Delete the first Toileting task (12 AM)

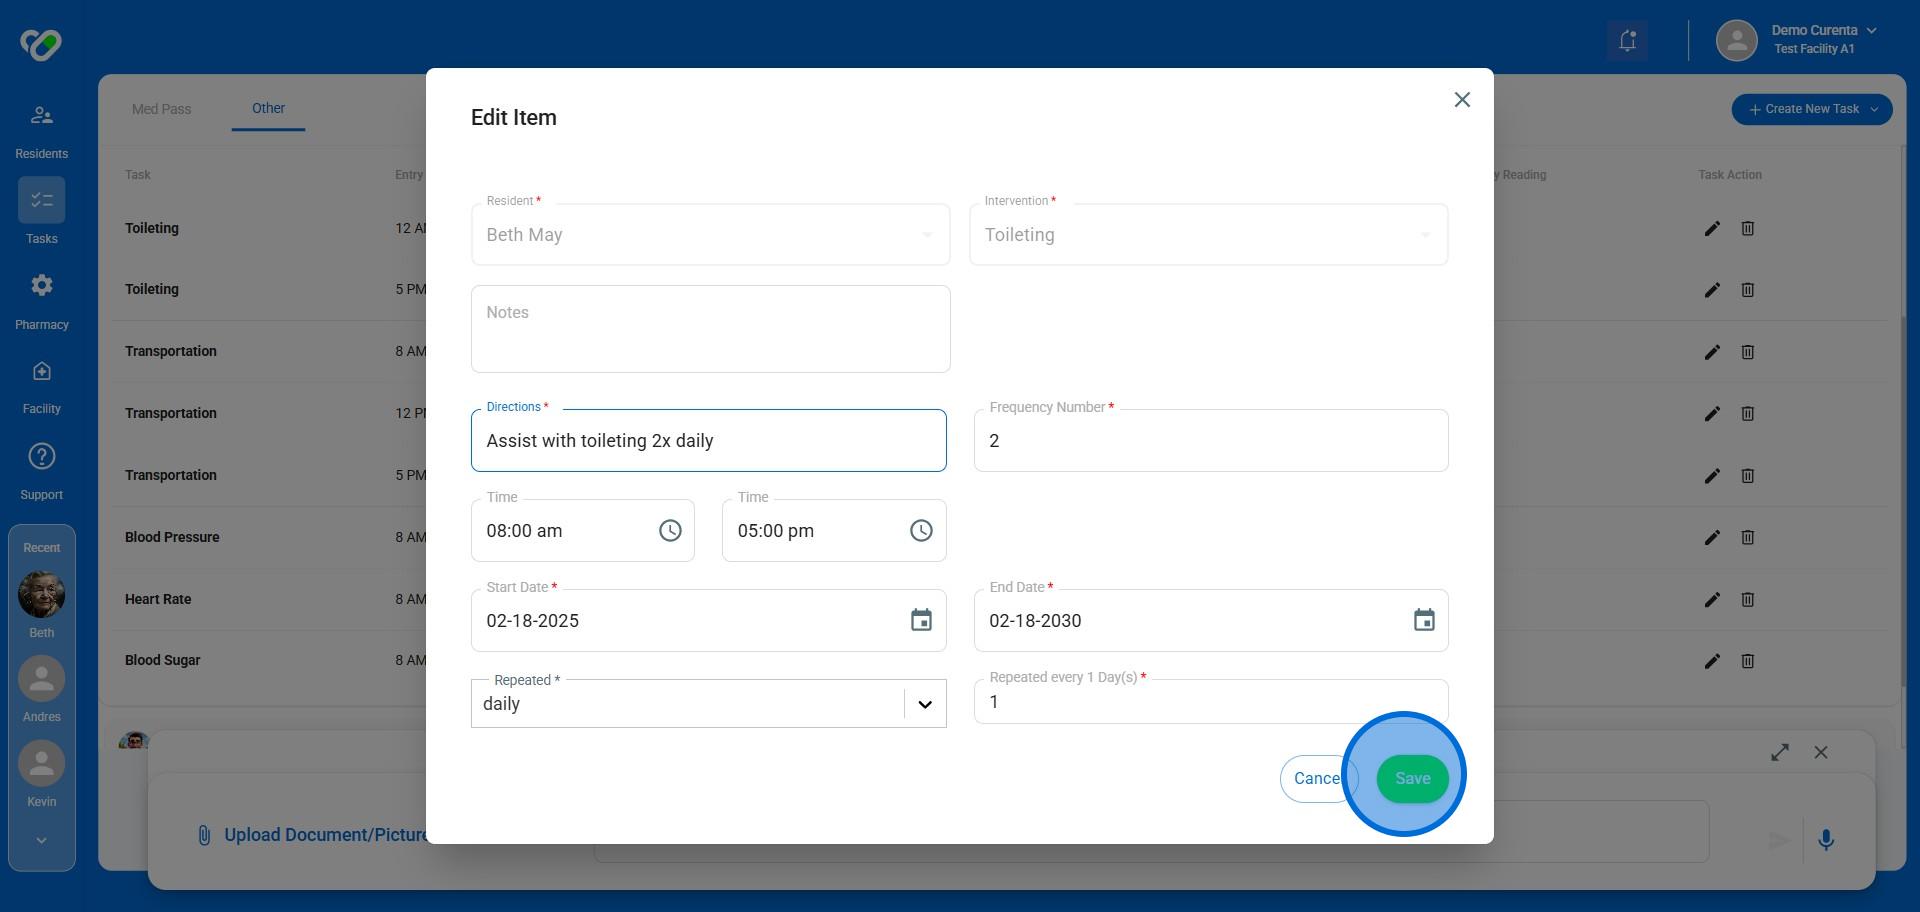(x=1747, y=228)
